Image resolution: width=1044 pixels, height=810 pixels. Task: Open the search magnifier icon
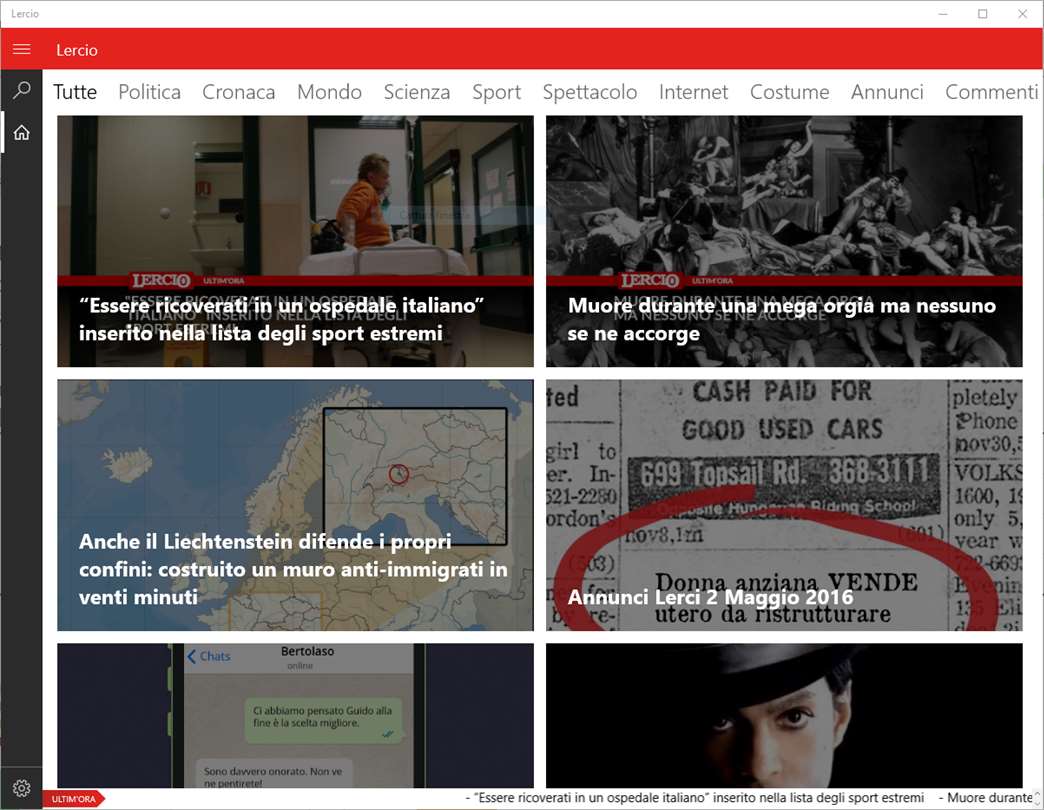[21, 90]
